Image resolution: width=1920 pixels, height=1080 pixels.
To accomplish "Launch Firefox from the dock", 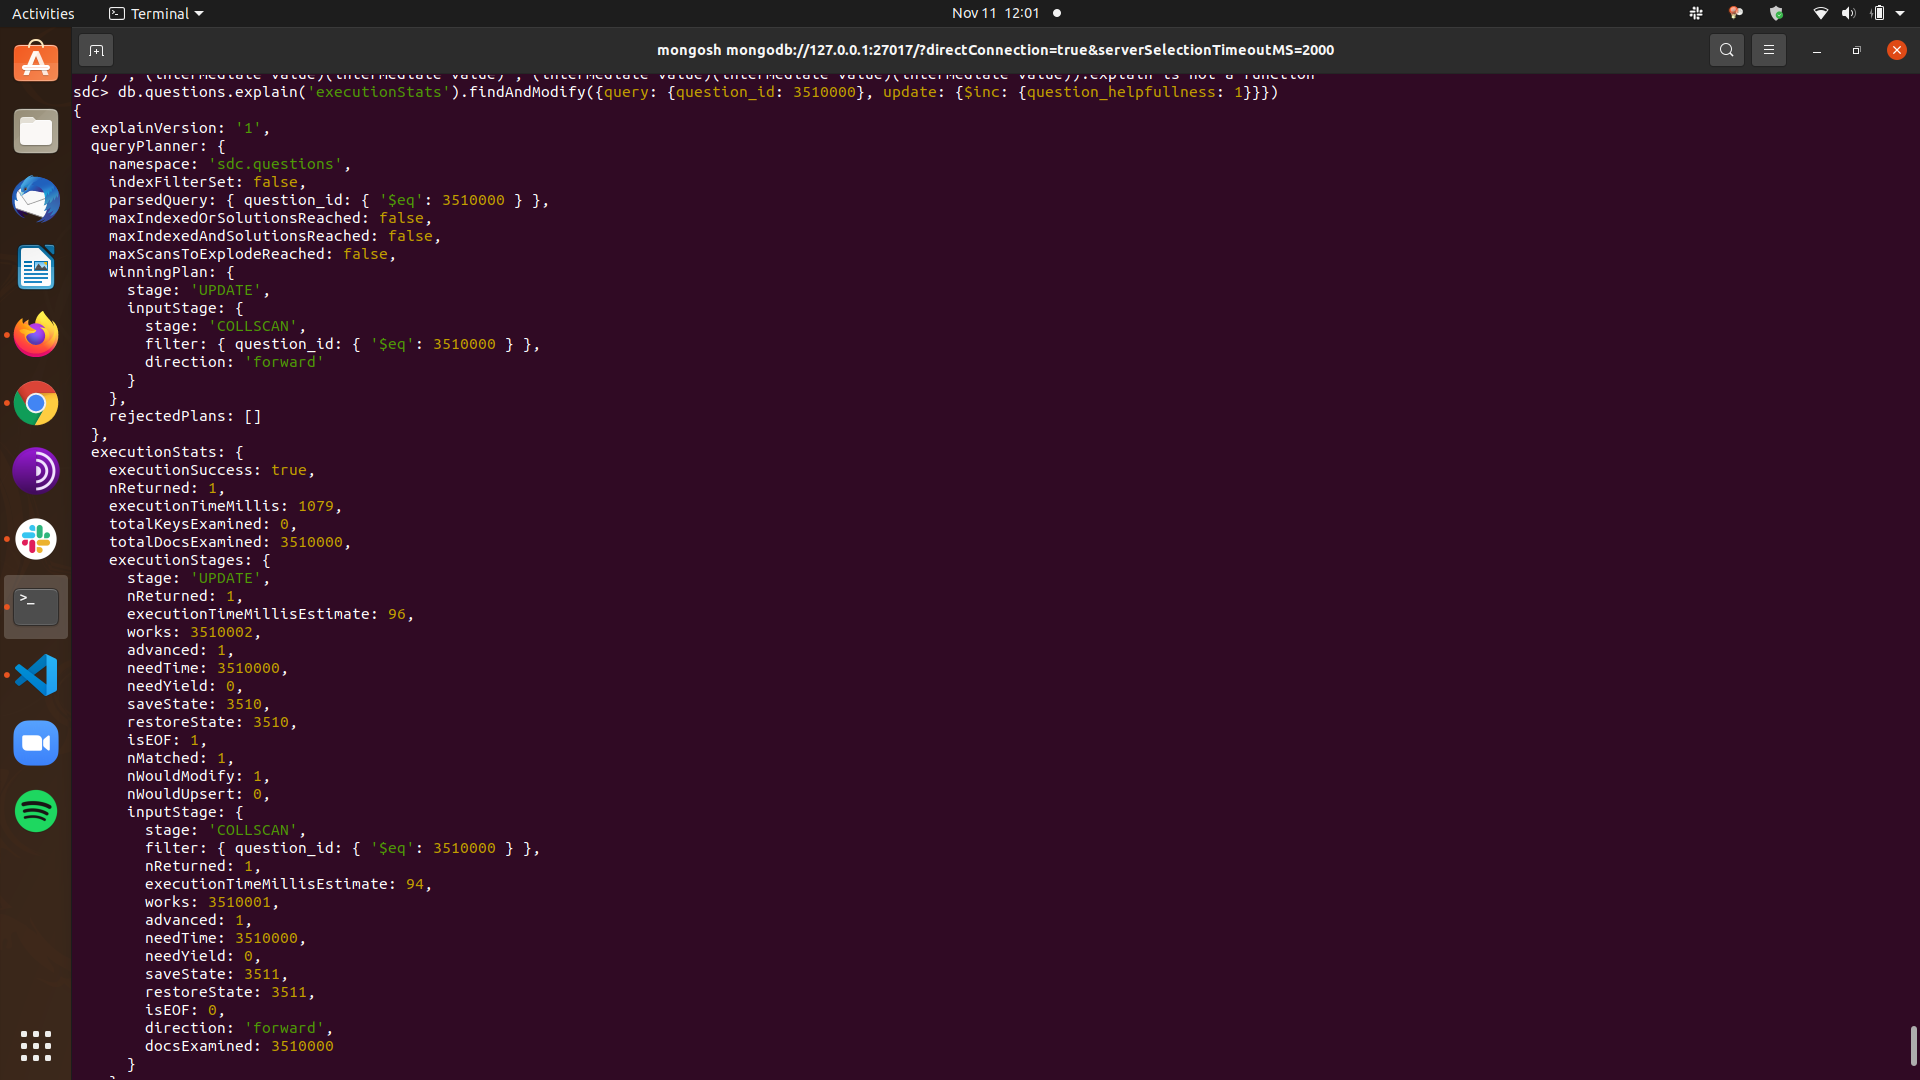I will [x=35, y=335].
